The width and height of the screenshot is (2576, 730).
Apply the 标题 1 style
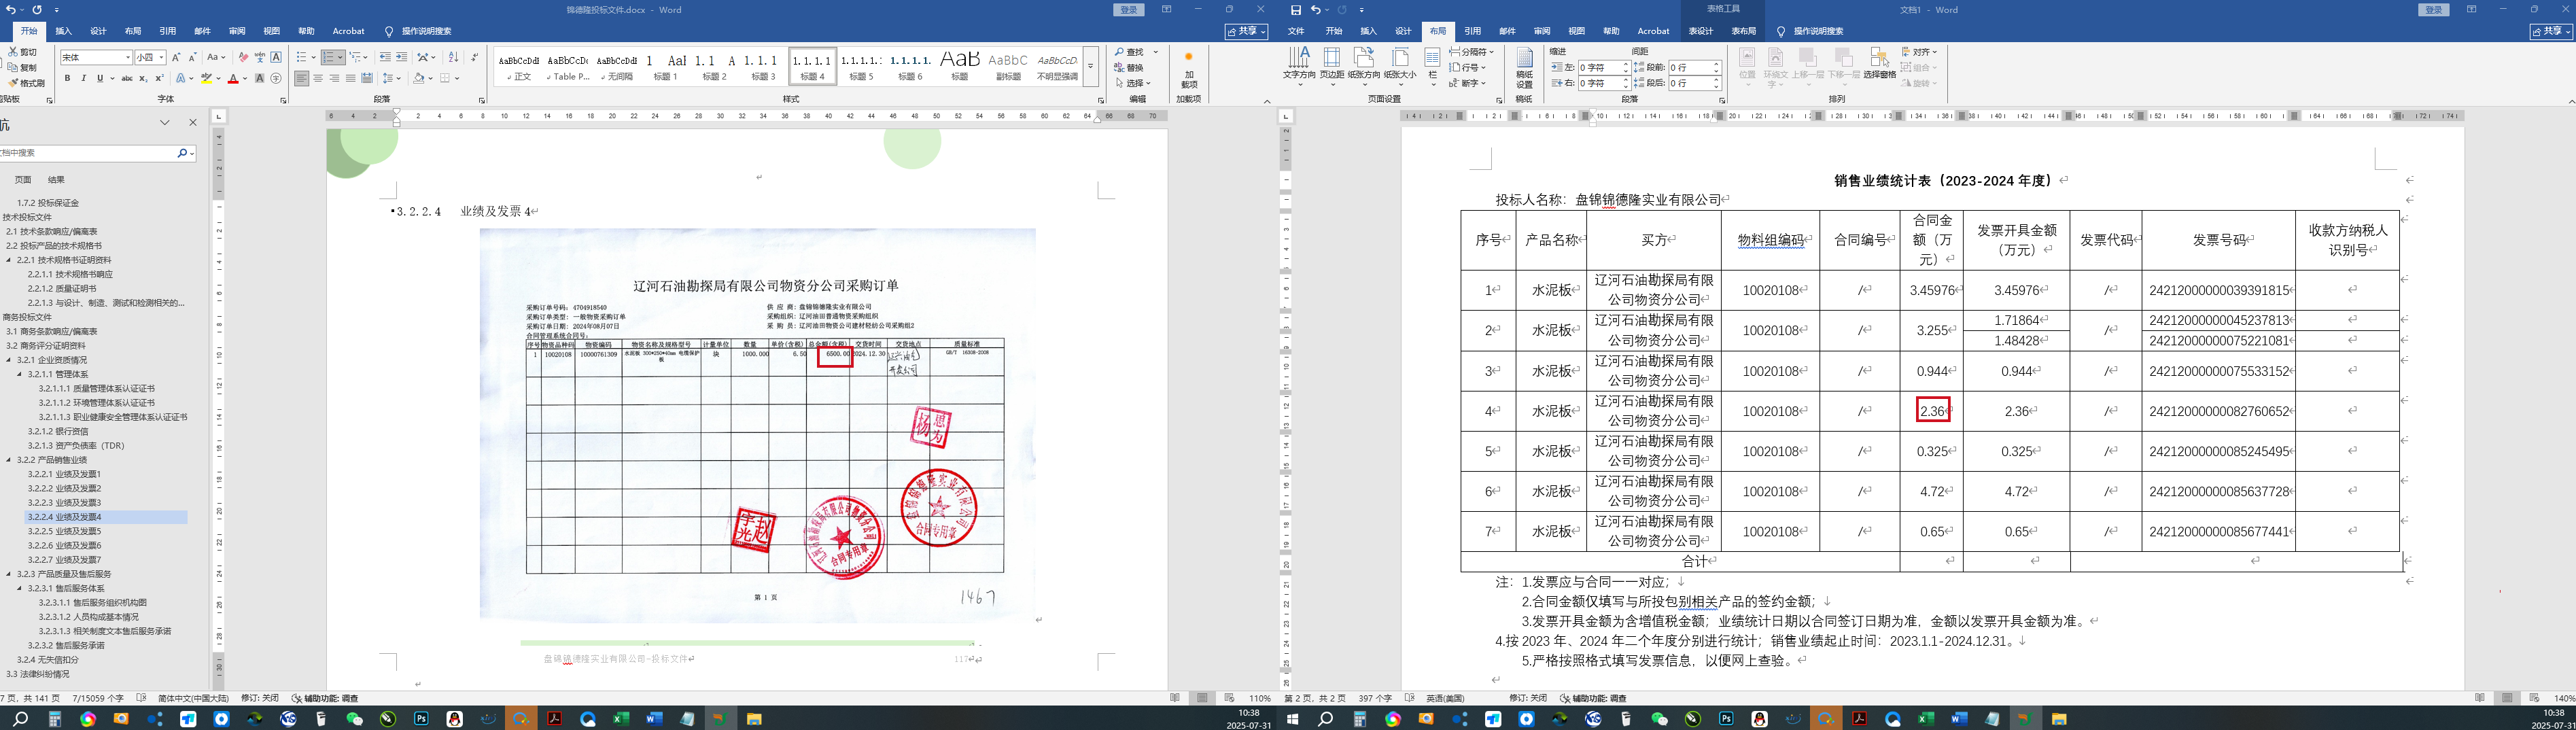click(665, 67)
